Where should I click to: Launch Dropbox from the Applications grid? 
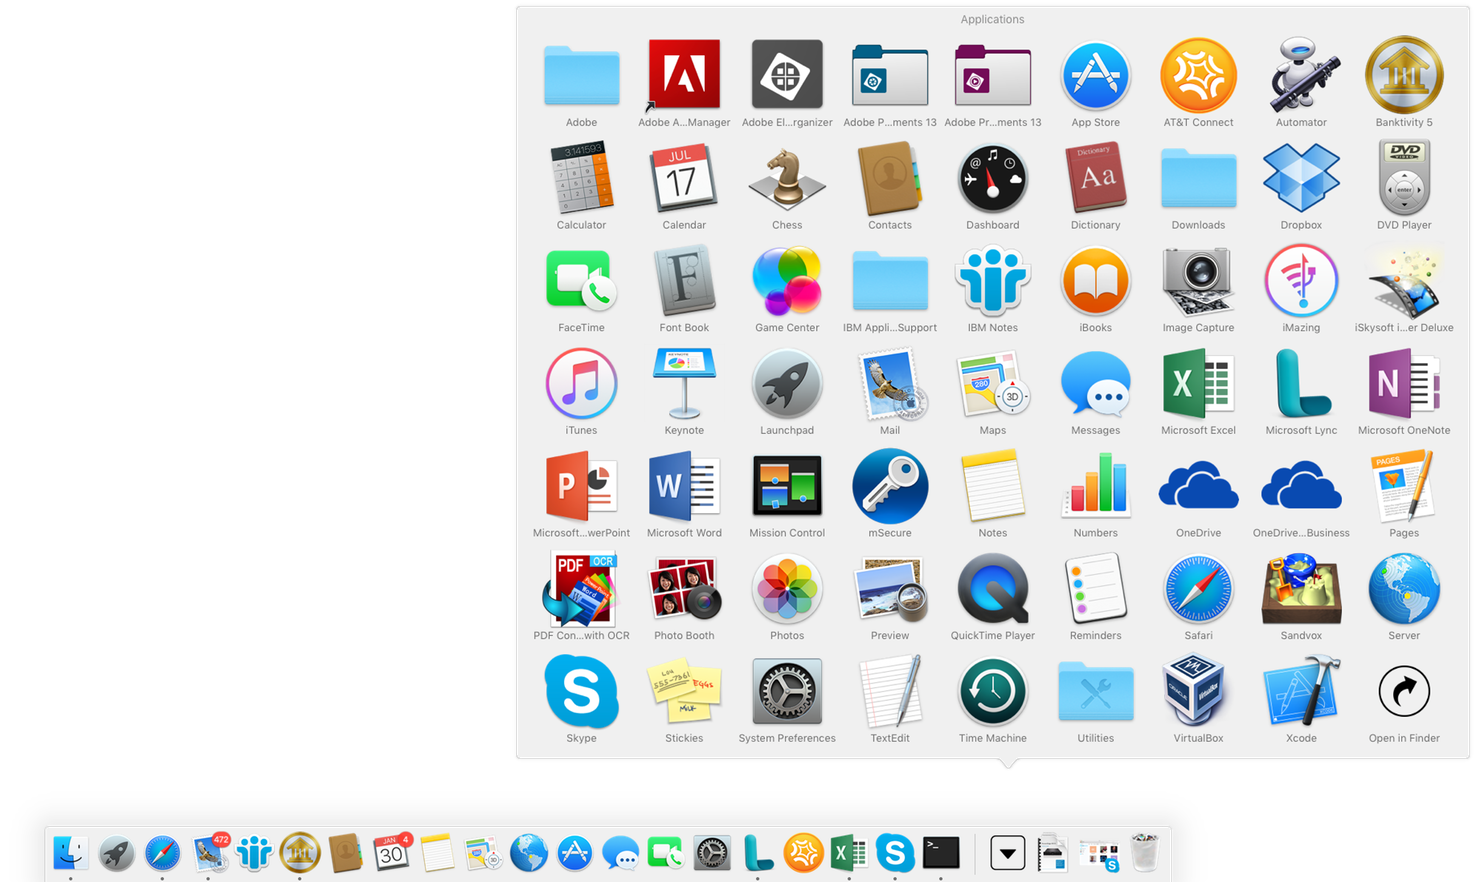click(x=1301, y=177)
